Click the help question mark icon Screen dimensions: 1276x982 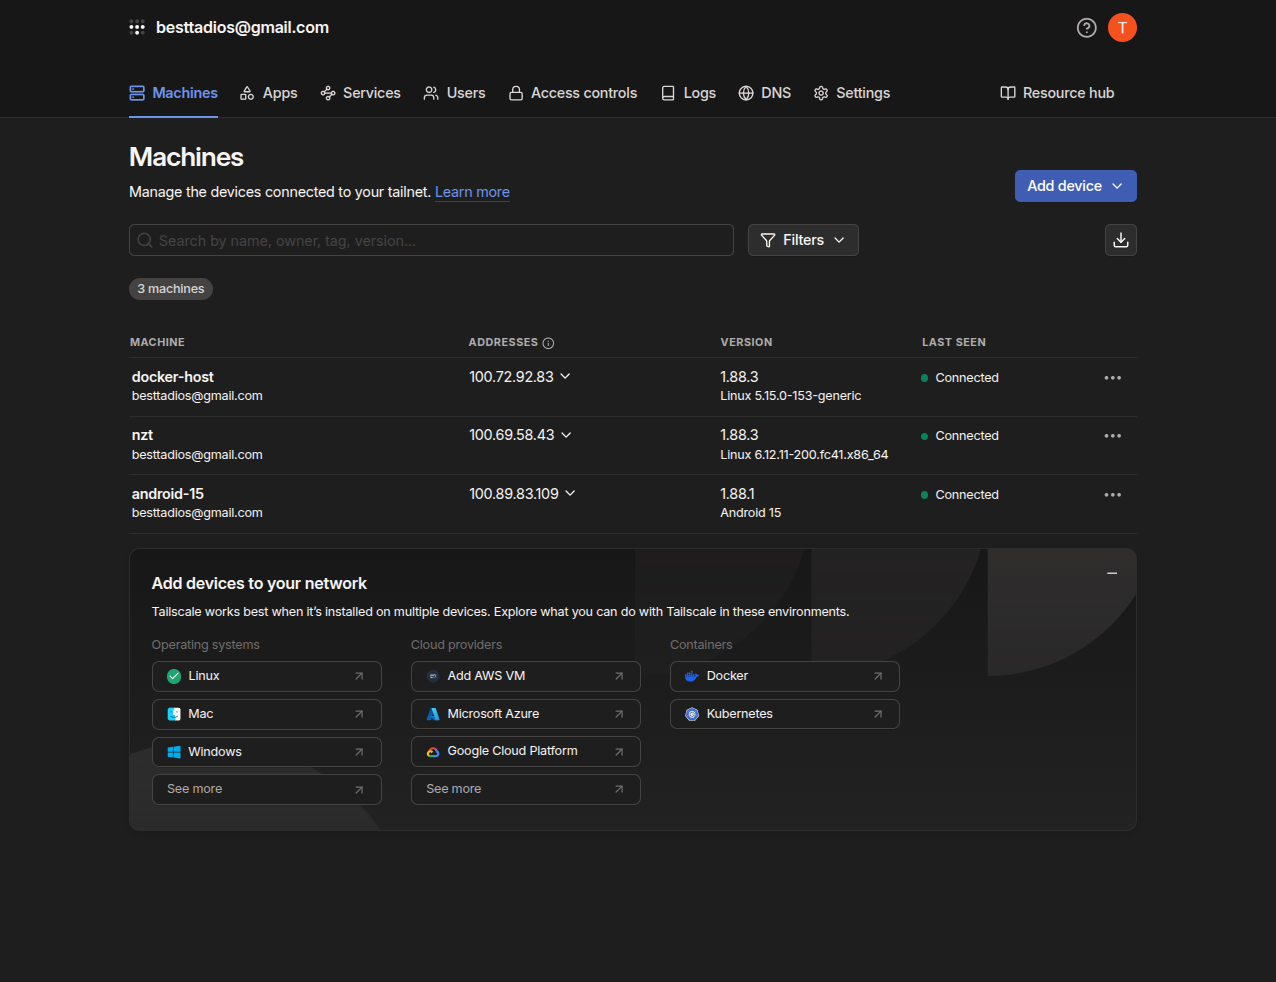coord(1086,28)
